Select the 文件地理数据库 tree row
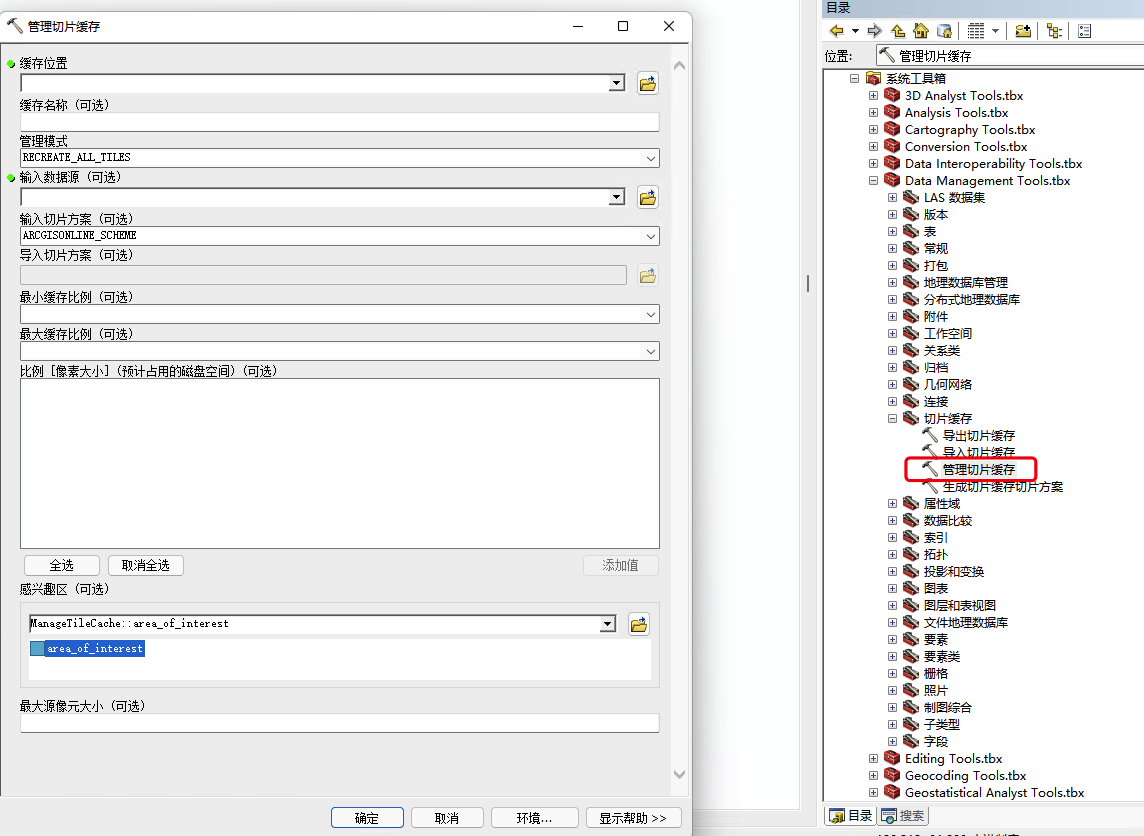1144x836 pixels. tap(956, 622)
